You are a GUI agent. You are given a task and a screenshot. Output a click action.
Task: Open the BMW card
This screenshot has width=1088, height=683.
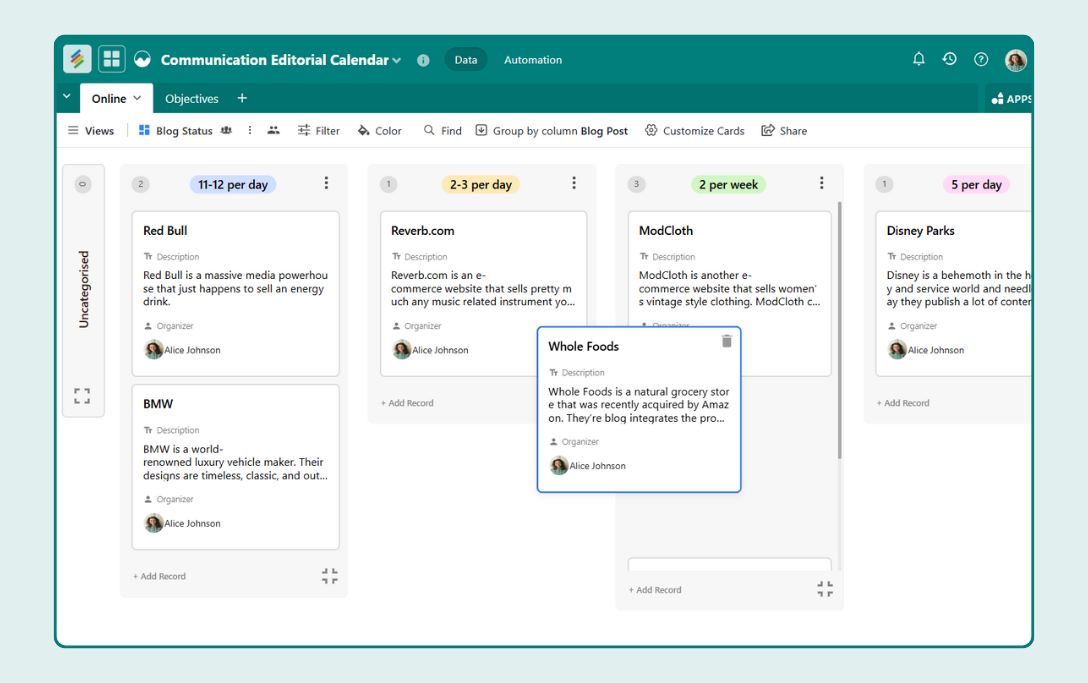235,467
